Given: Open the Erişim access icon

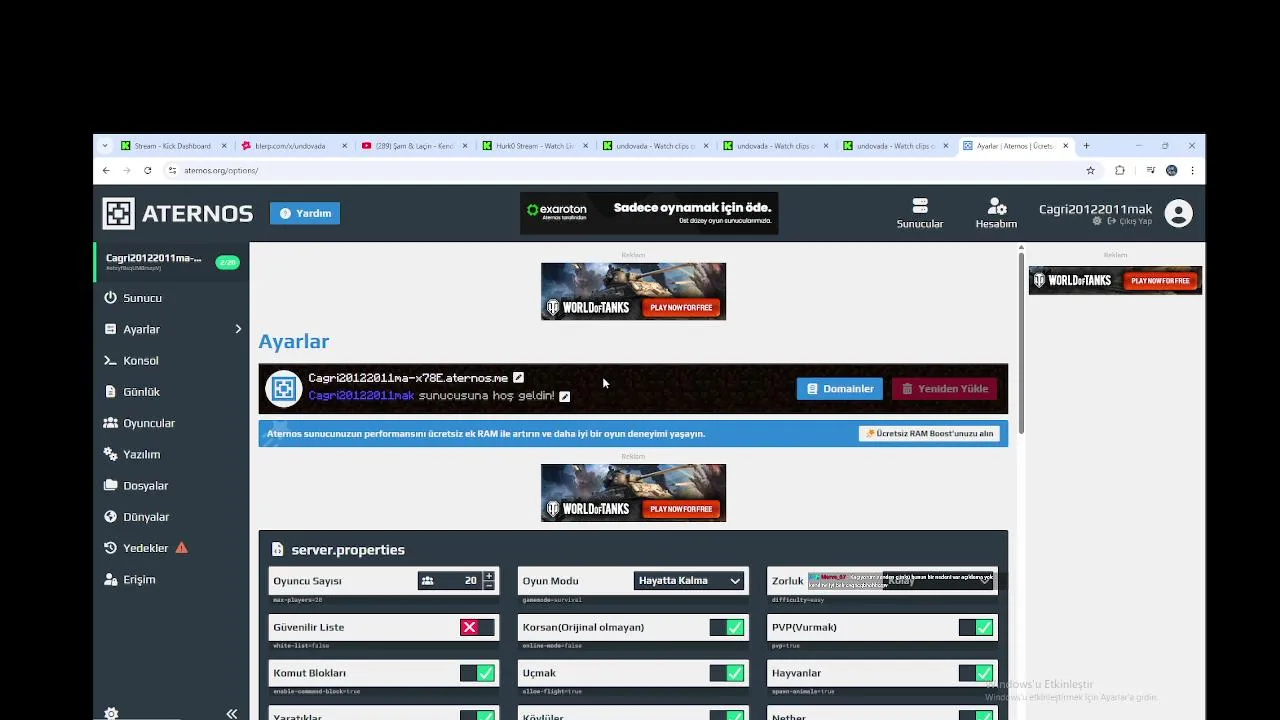Looking at the screenshot, I should [111, 580].
